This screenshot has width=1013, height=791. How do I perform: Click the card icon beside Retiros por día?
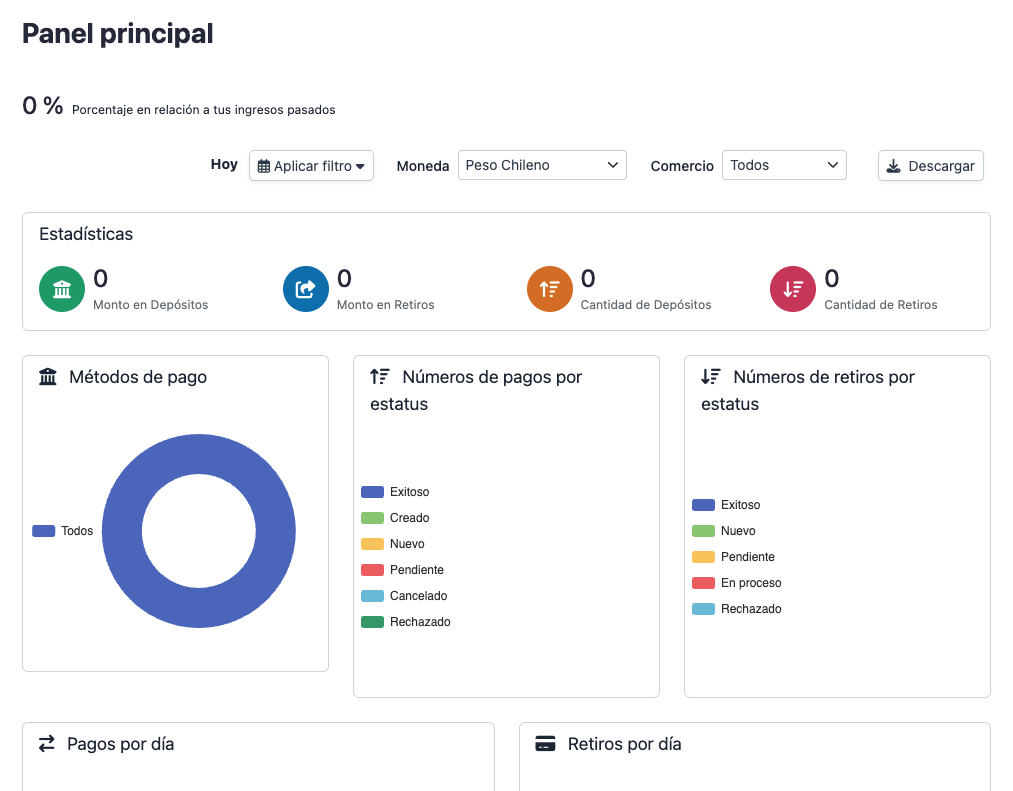point(545,744)
